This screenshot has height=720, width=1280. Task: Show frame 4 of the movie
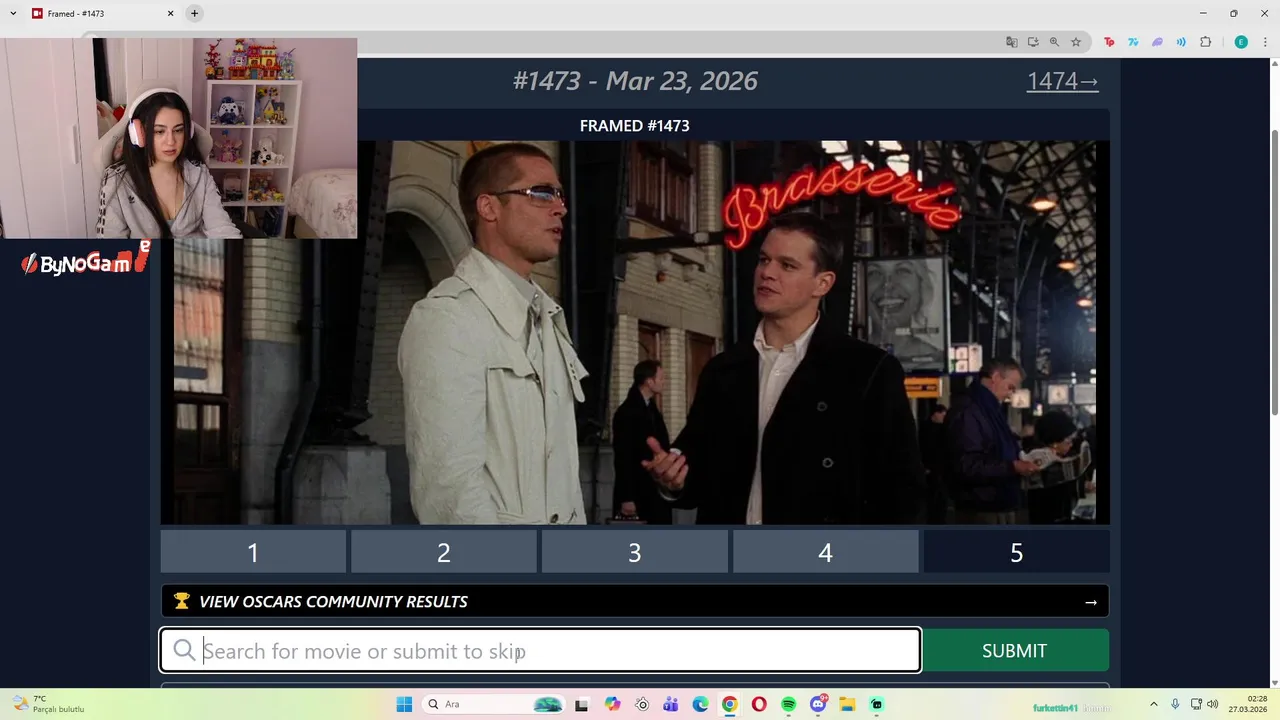click(825, 552)
